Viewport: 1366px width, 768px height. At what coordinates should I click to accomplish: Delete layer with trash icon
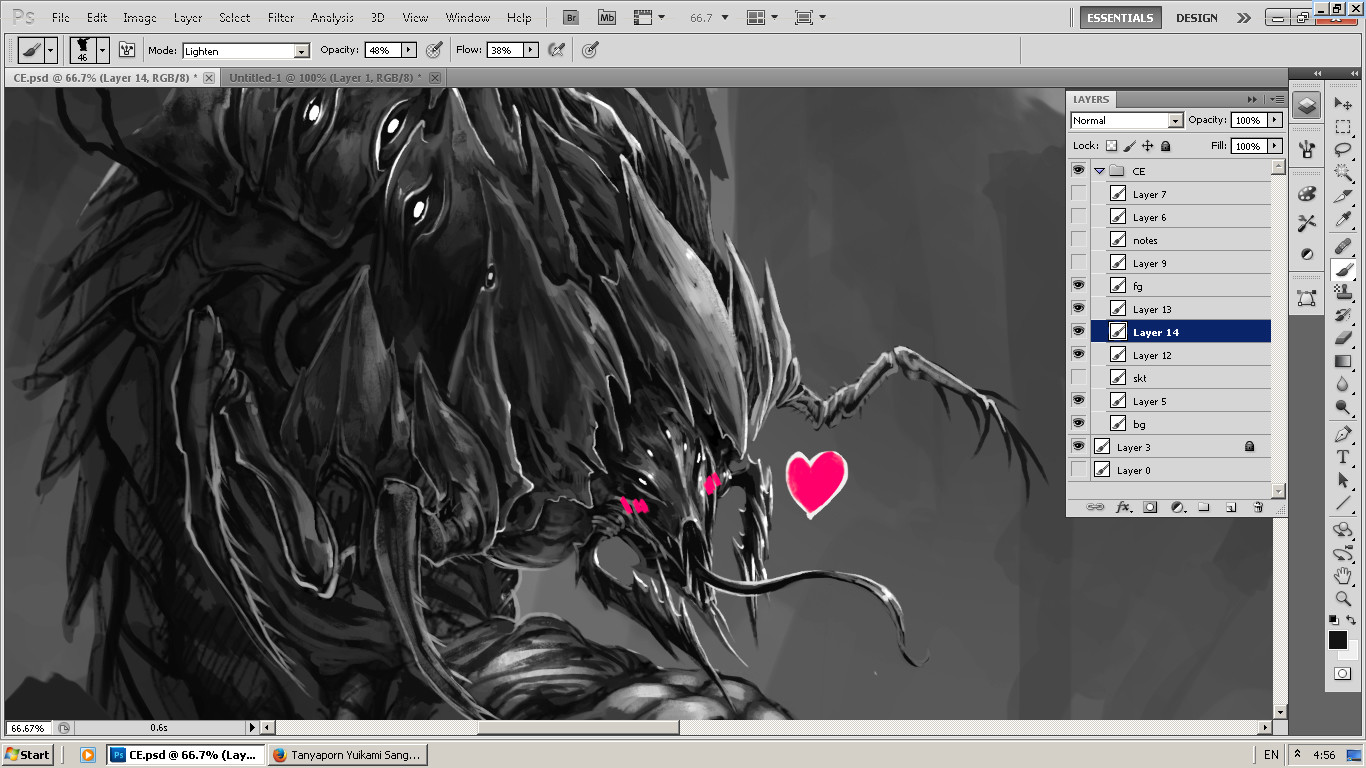coord(1259,507)
